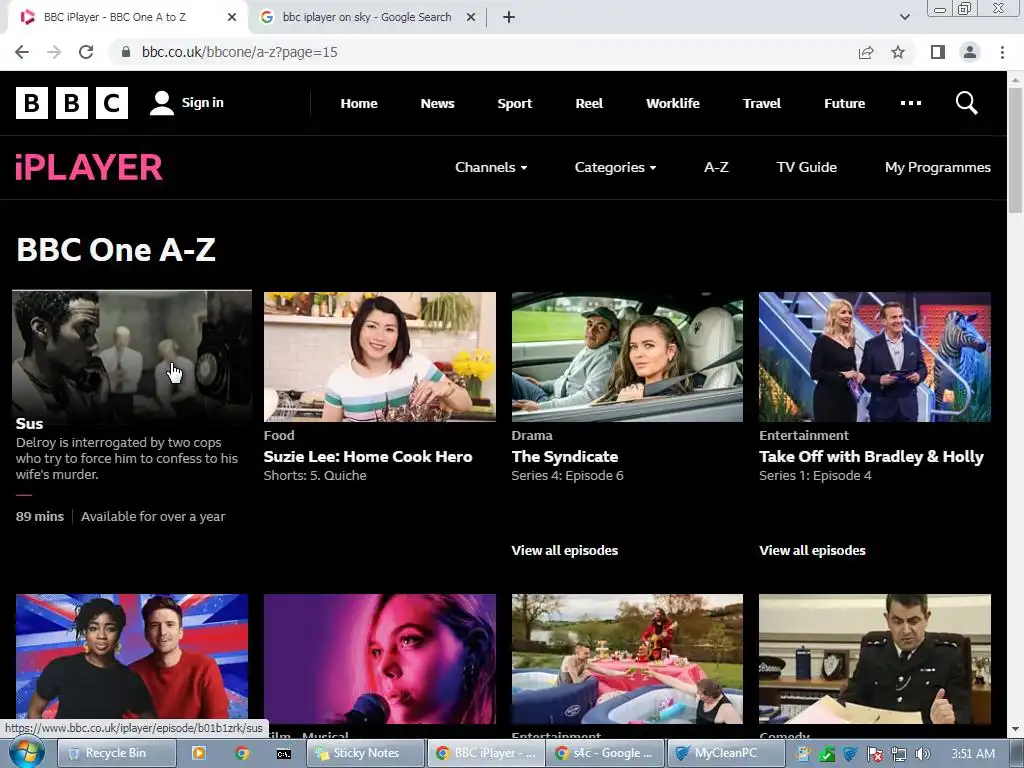Open Sticky Notes from the taskbar
This screenshot has width=1024, height=768.
pos(366,753)
